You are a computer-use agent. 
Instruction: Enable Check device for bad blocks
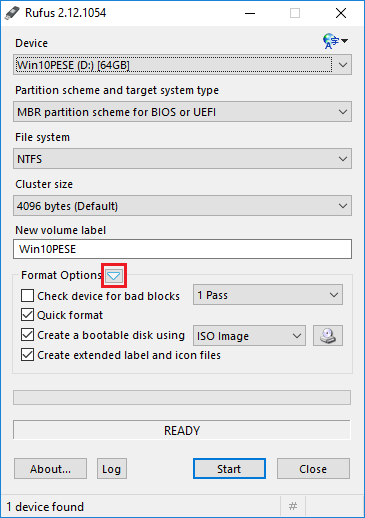click(x=27, y=296)
